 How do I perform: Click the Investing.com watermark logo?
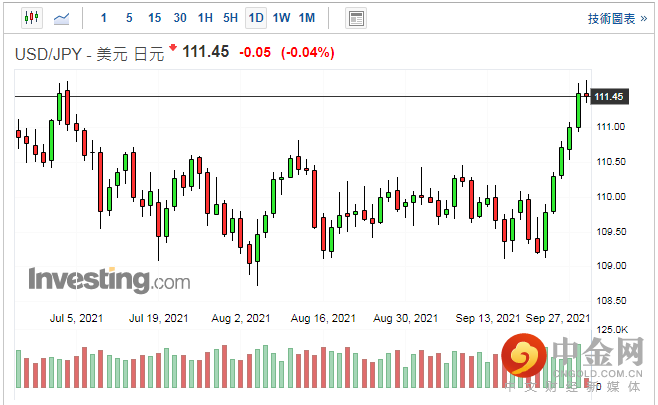click(x=108, y=279)
